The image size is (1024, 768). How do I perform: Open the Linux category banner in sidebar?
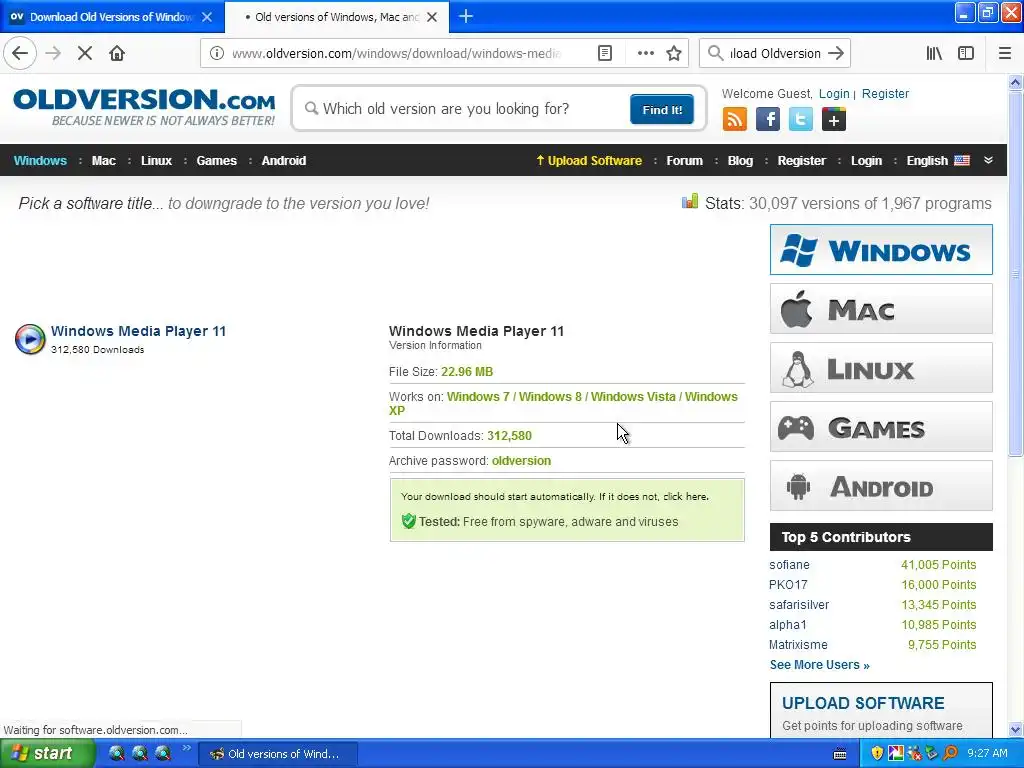click(x=881, y=368)
